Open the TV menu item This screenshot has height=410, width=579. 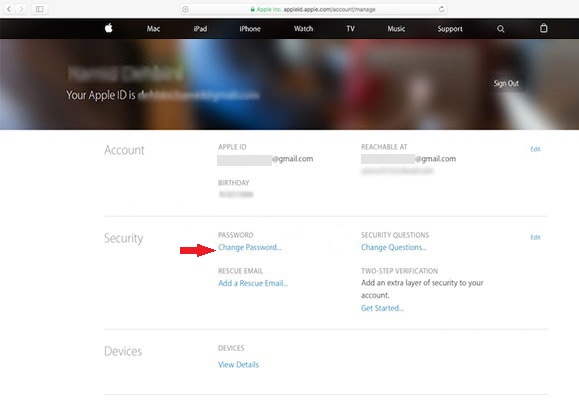350,29
